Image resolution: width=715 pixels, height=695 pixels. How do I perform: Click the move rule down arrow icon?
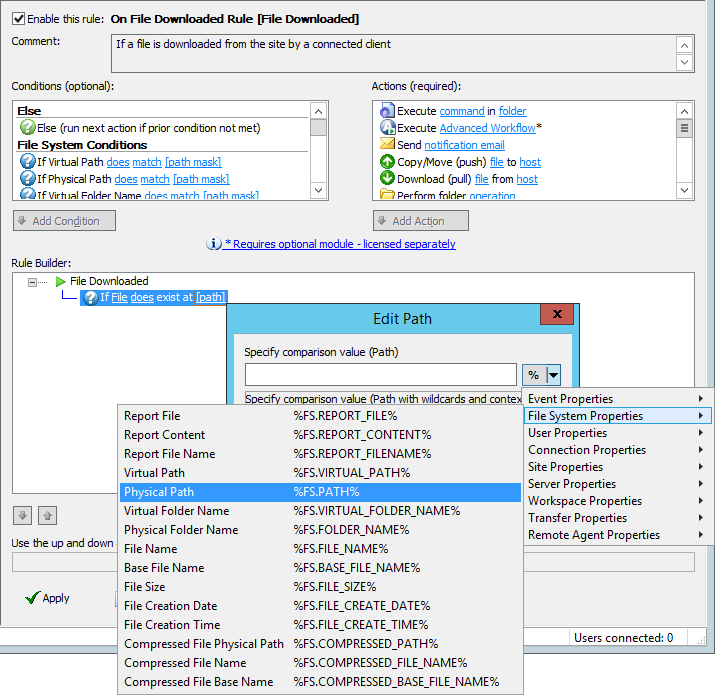(22, 515)
